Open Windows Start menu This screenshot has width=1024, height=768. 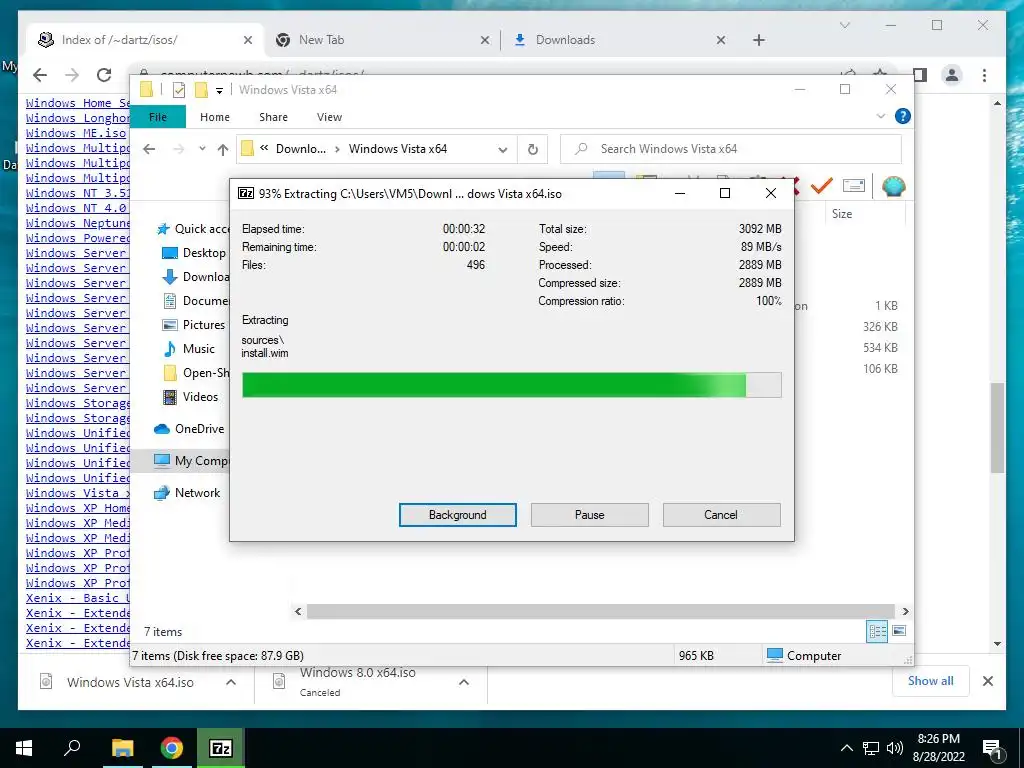pos(24,748)
